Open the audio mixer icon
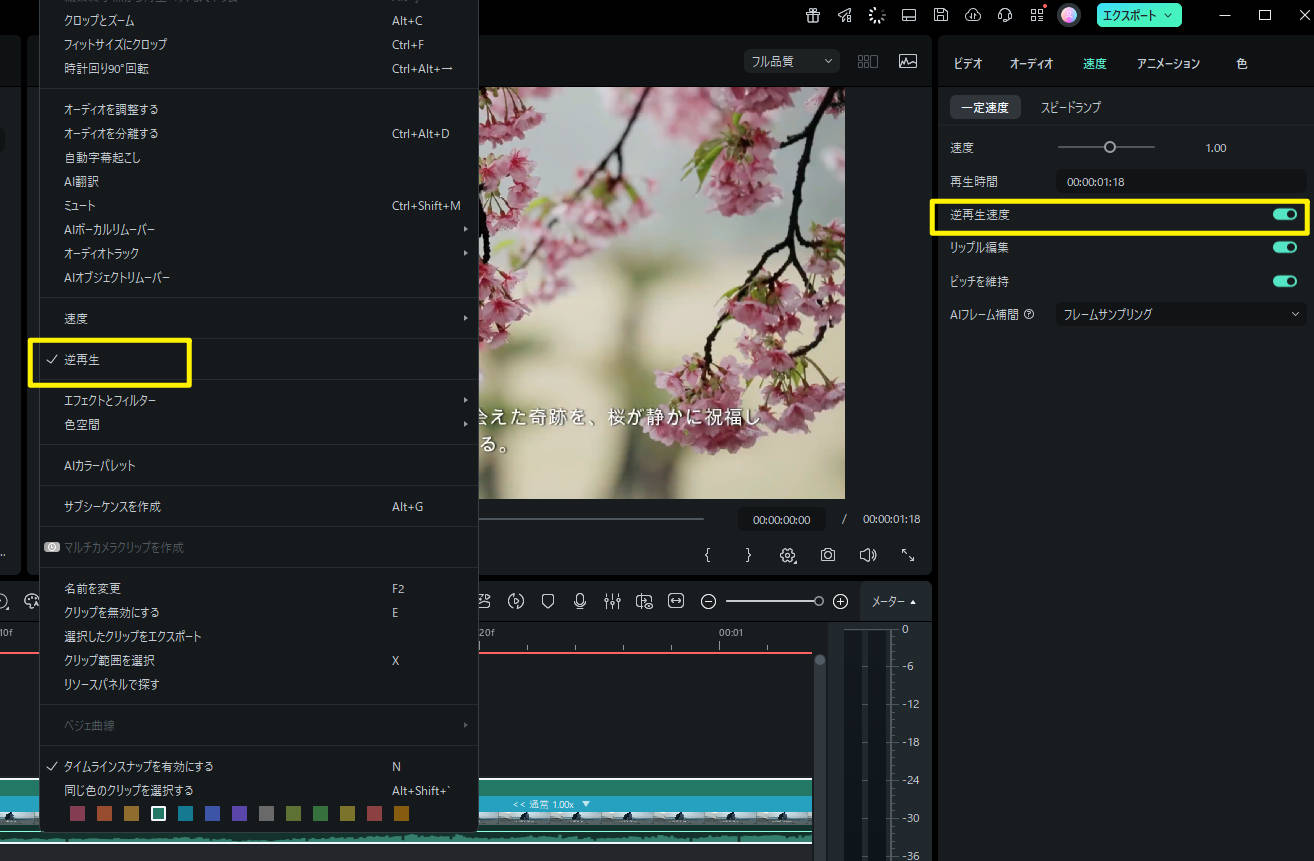Image resolution: width=1314 pixels, height=861 pixels. tap(612, 601)
